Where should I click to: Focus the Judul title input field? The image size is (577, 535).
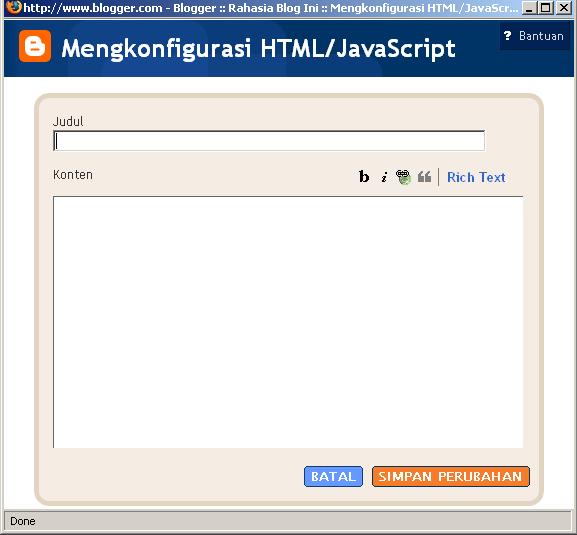point(269,141)
